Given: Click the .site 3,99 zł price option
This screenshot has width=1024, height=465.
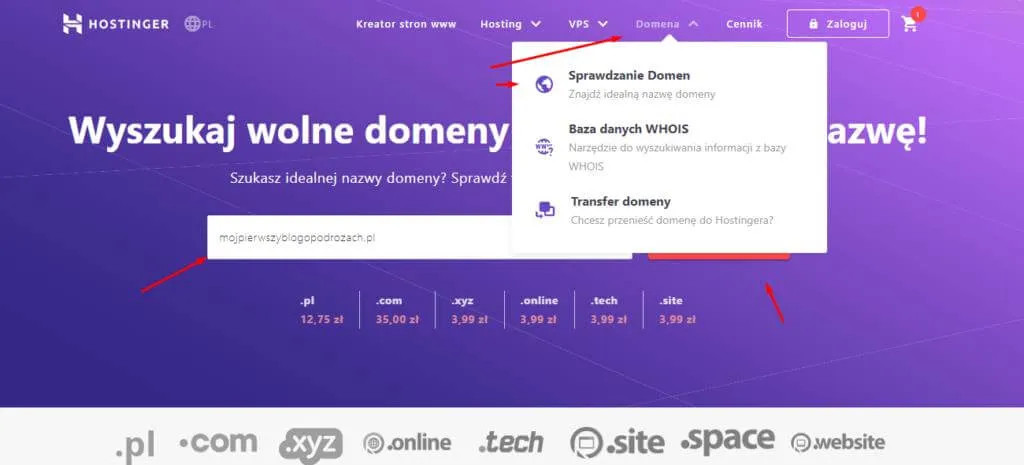Looking at the screenshot, I should (x=677, y=310).
